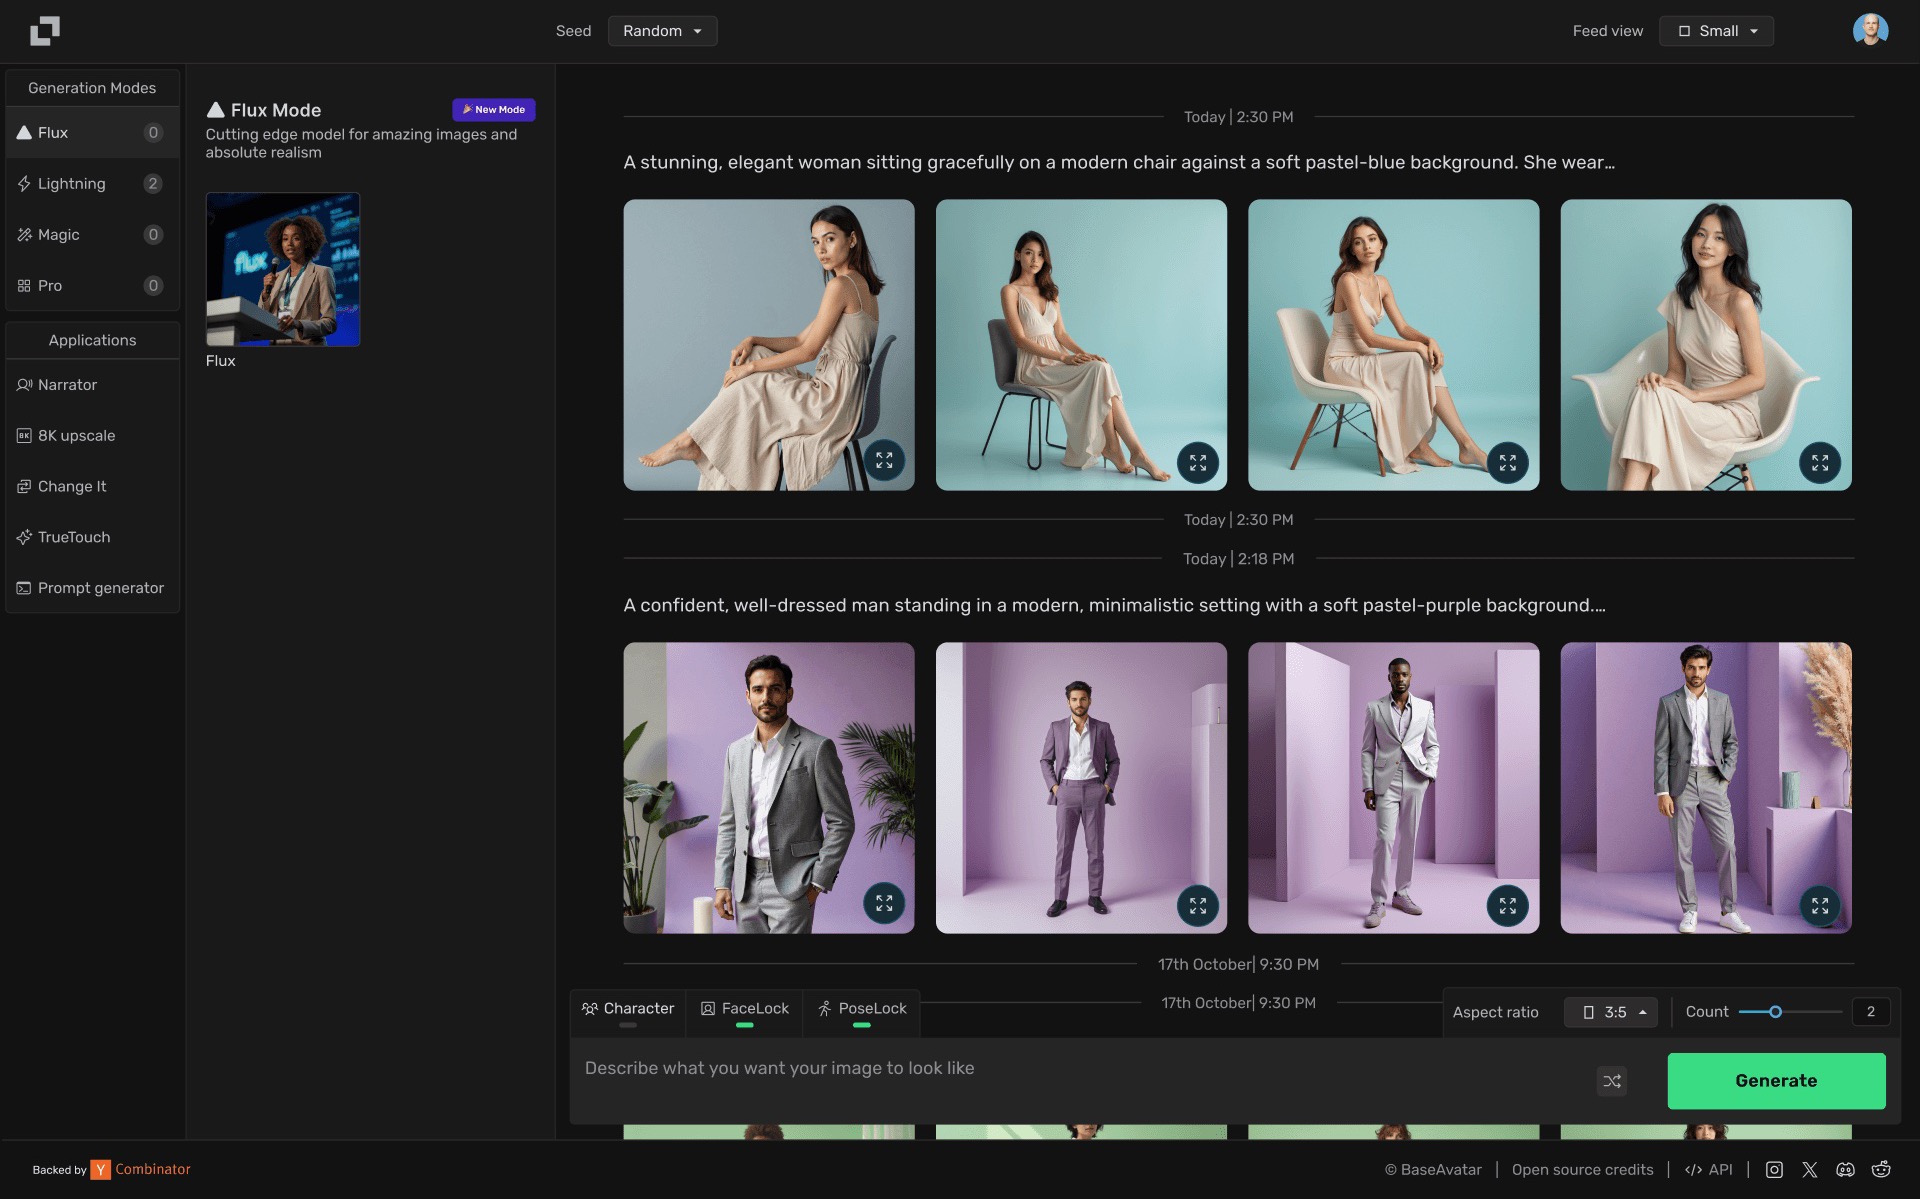This screenshot has width=1920, height=1199.
Task: Click the green Generate button
Action: click(1776, 1080)
